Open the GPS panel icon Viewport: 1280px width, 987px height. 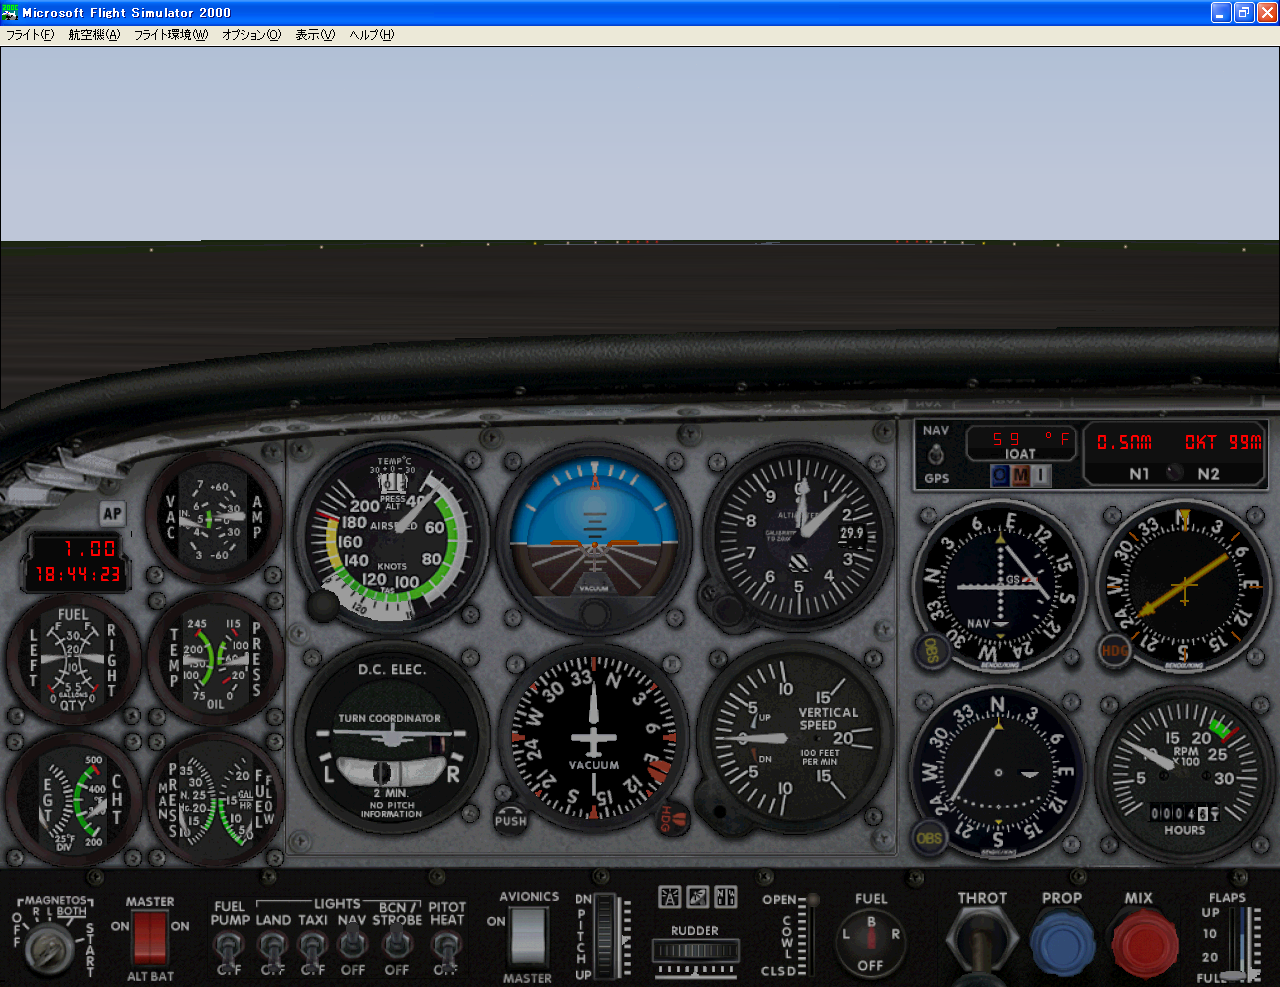(x=697, y=896)
